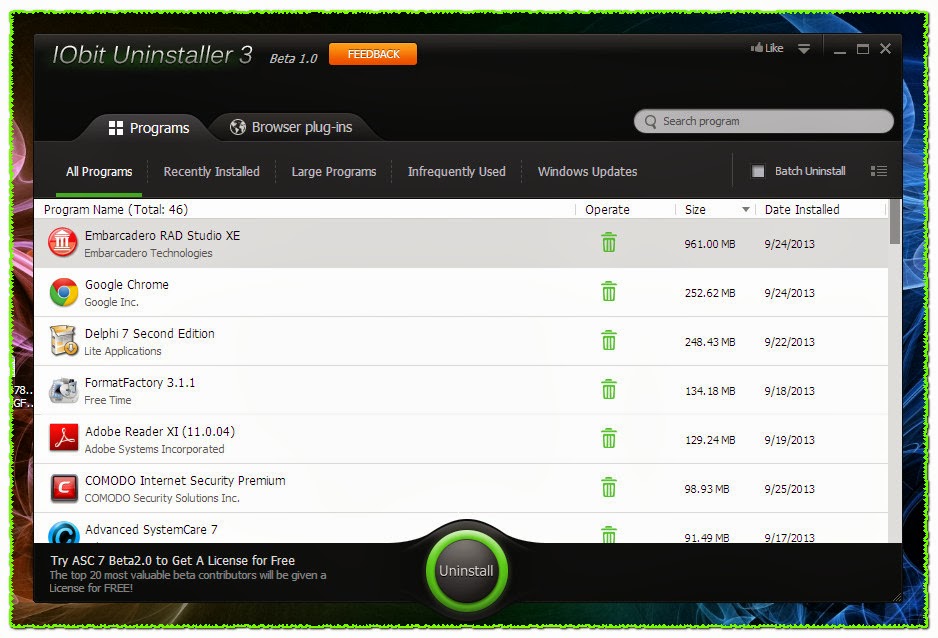Click the big green Uninstall button
The height and width of the screenshot is (638, 938).
click(467, 570)
